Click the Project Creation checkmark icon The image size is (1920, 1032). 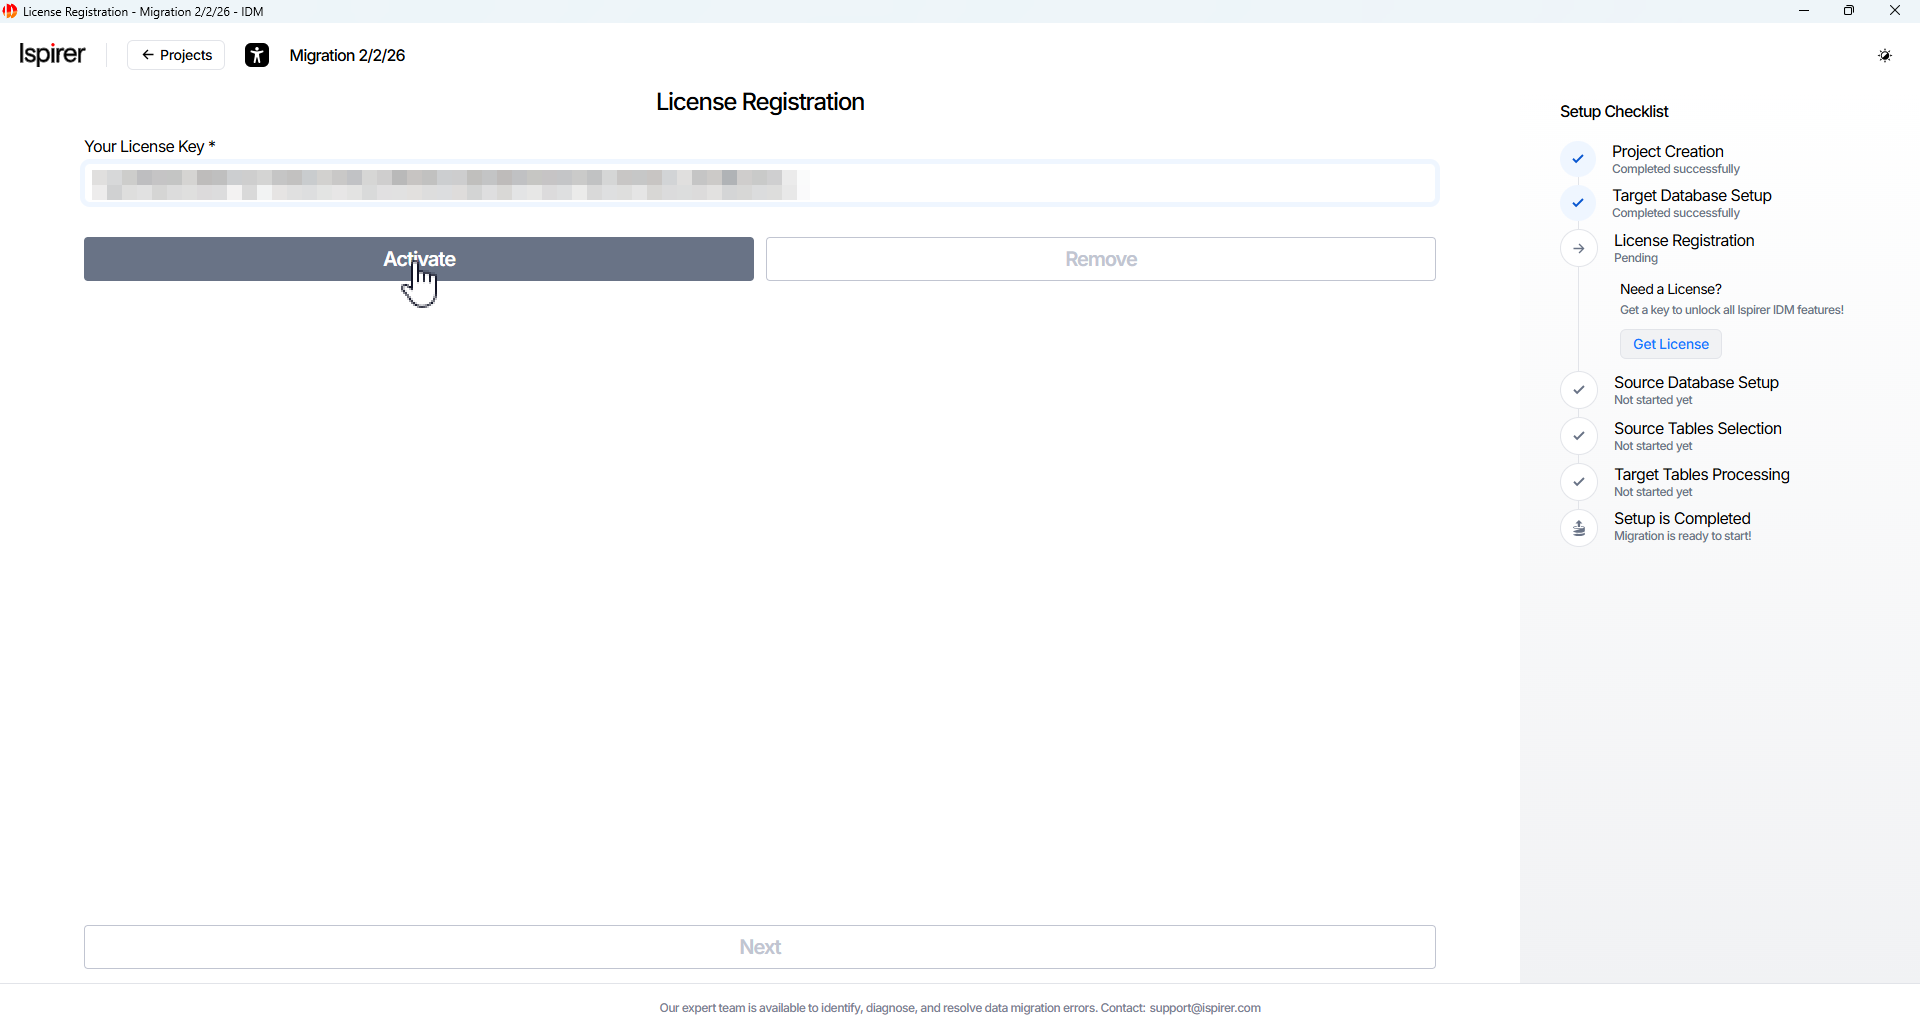[1578, 159]
